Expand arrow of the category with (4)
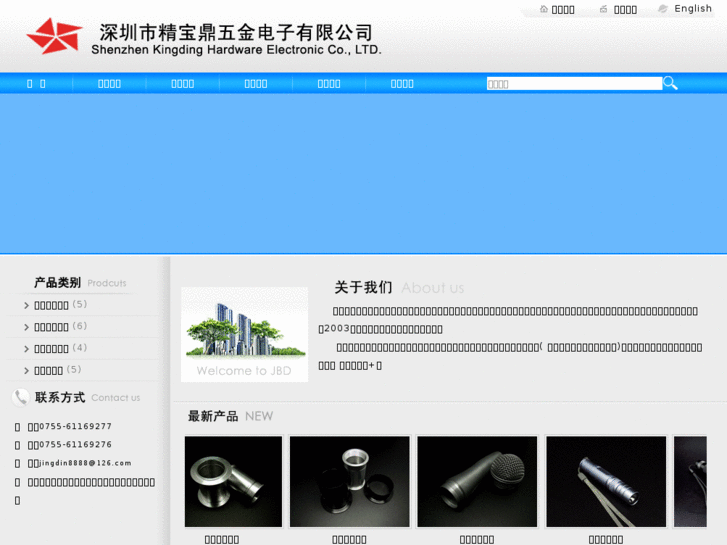Viewport: 727px width, 545px height. coord(26,349)
